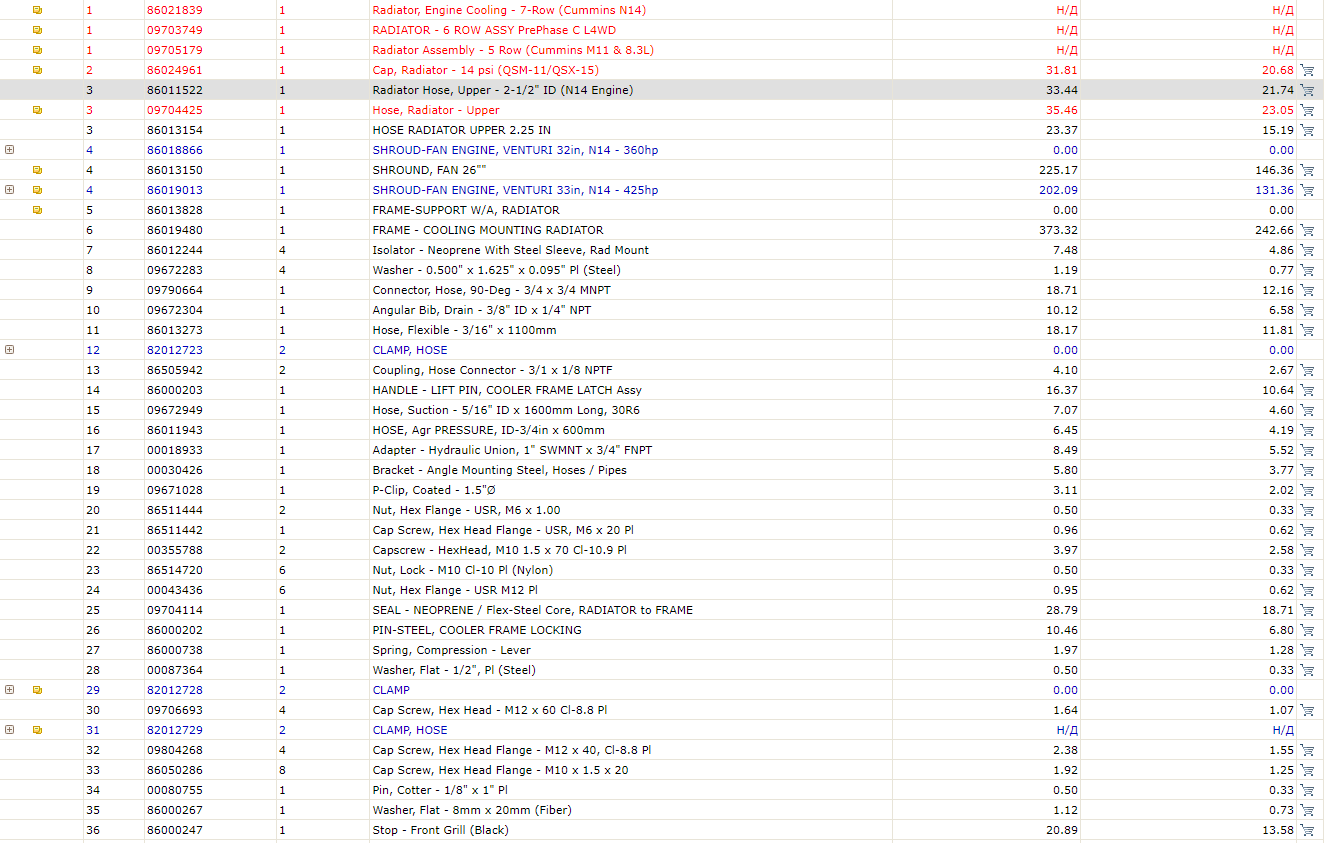
Task: Add Washer 09672283 to cart
Action: (1307, 270)
